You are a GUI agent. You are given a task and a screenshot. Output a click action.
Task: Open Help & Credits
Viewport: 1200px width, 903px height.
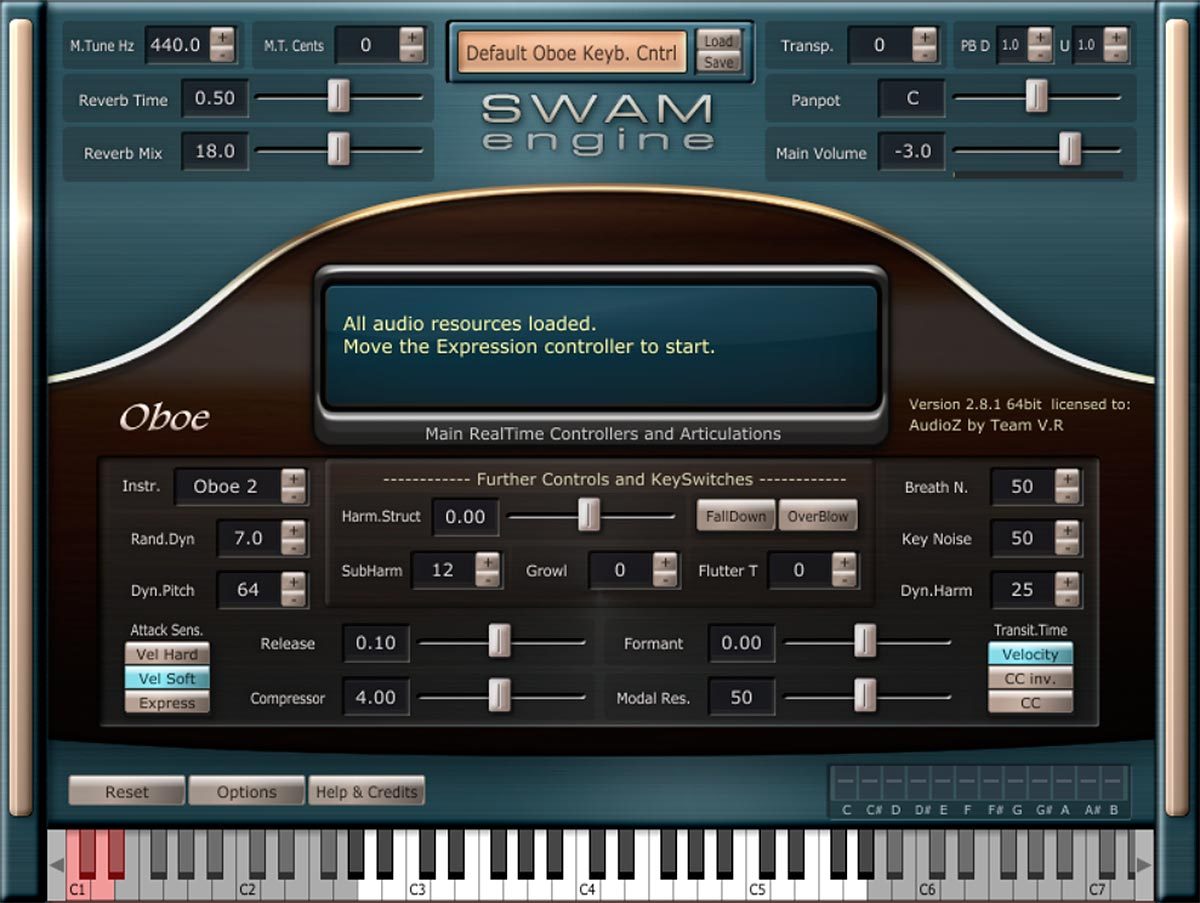[x=366, y=791]
